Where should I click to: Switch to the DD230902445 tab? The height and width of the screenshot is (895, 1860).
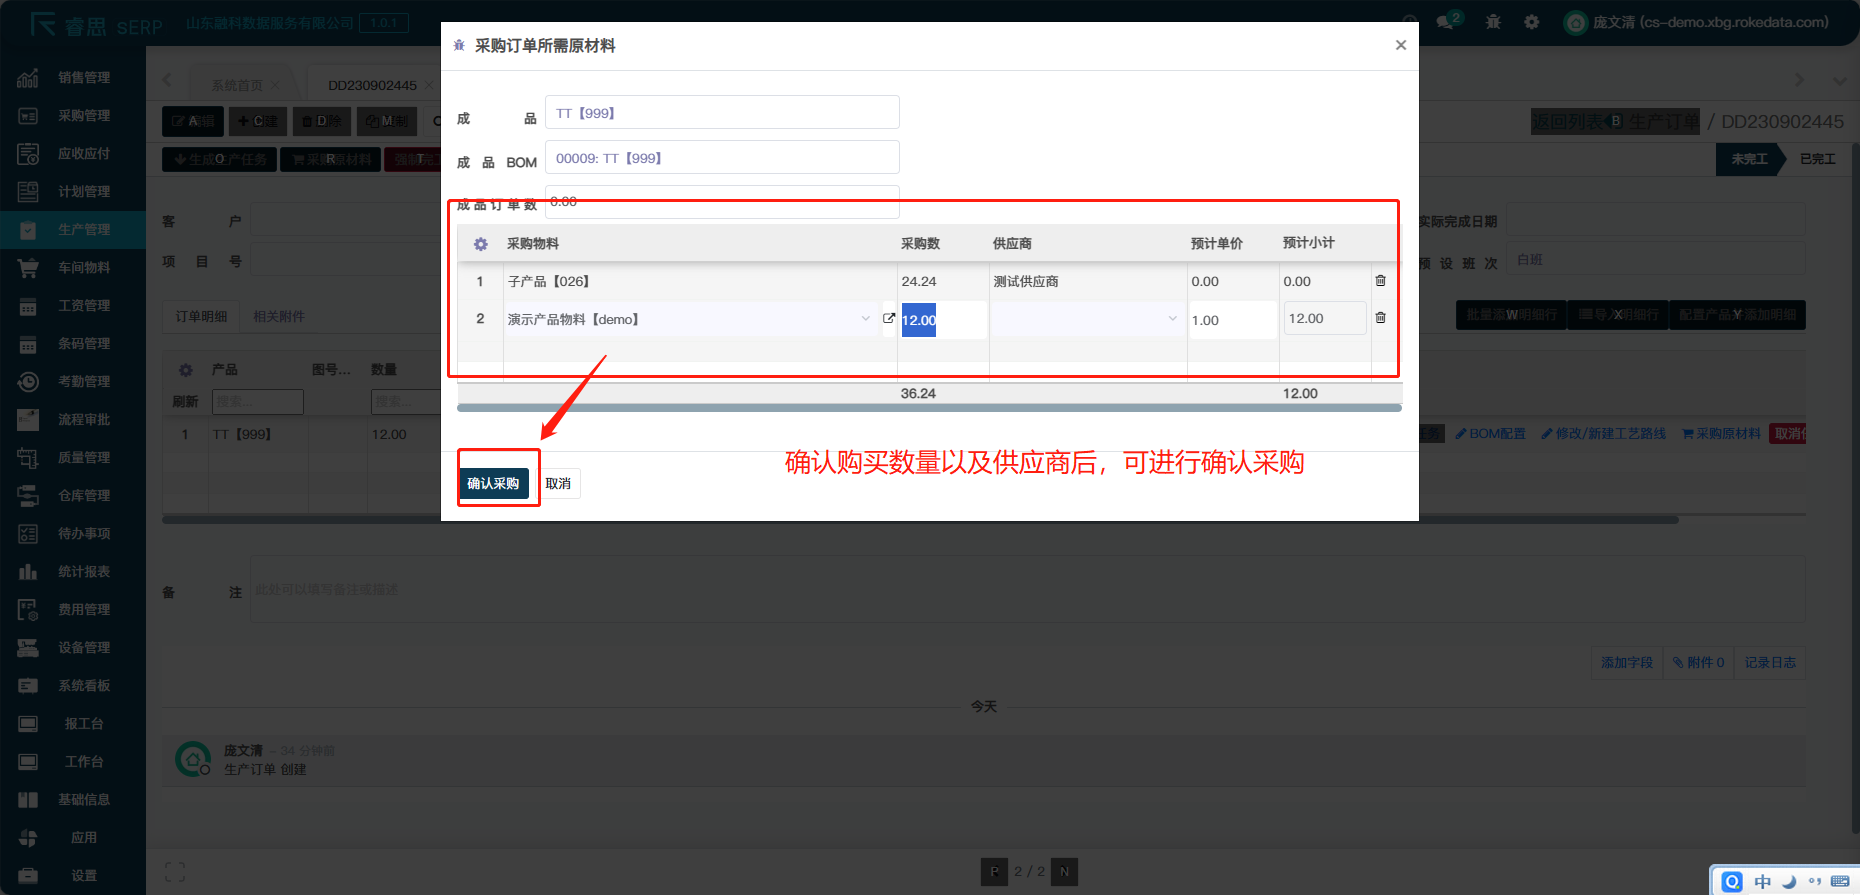[x=372, y=85]
